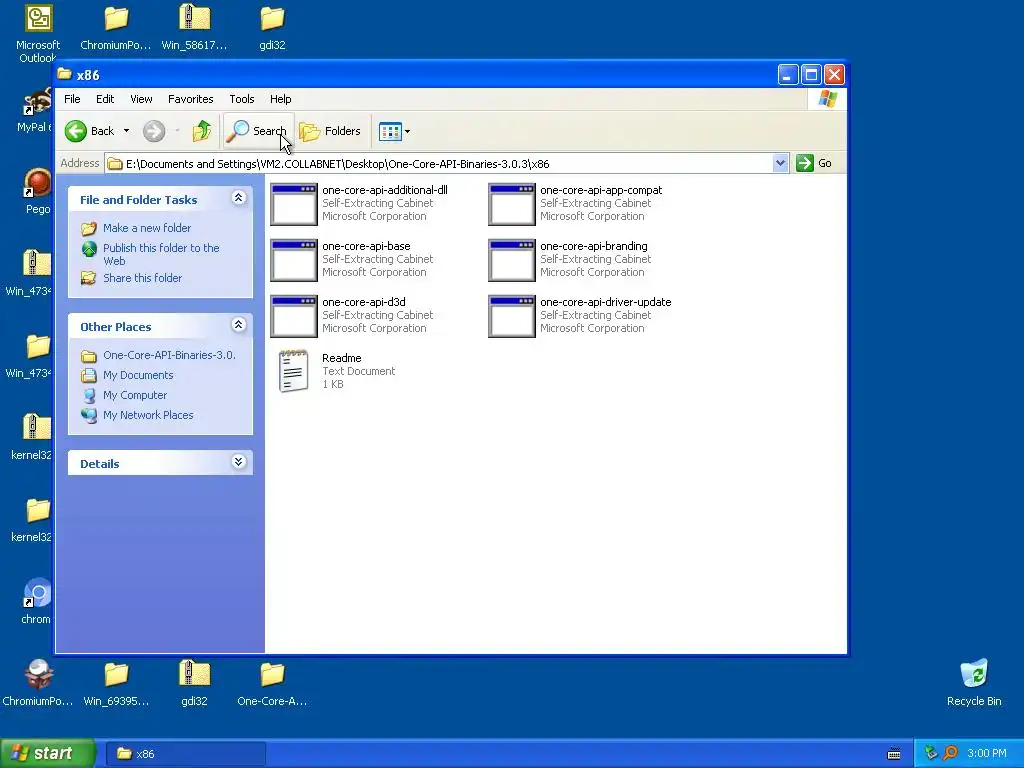
Task: Toggle the Folders pane button
Action: click(330, 131)
